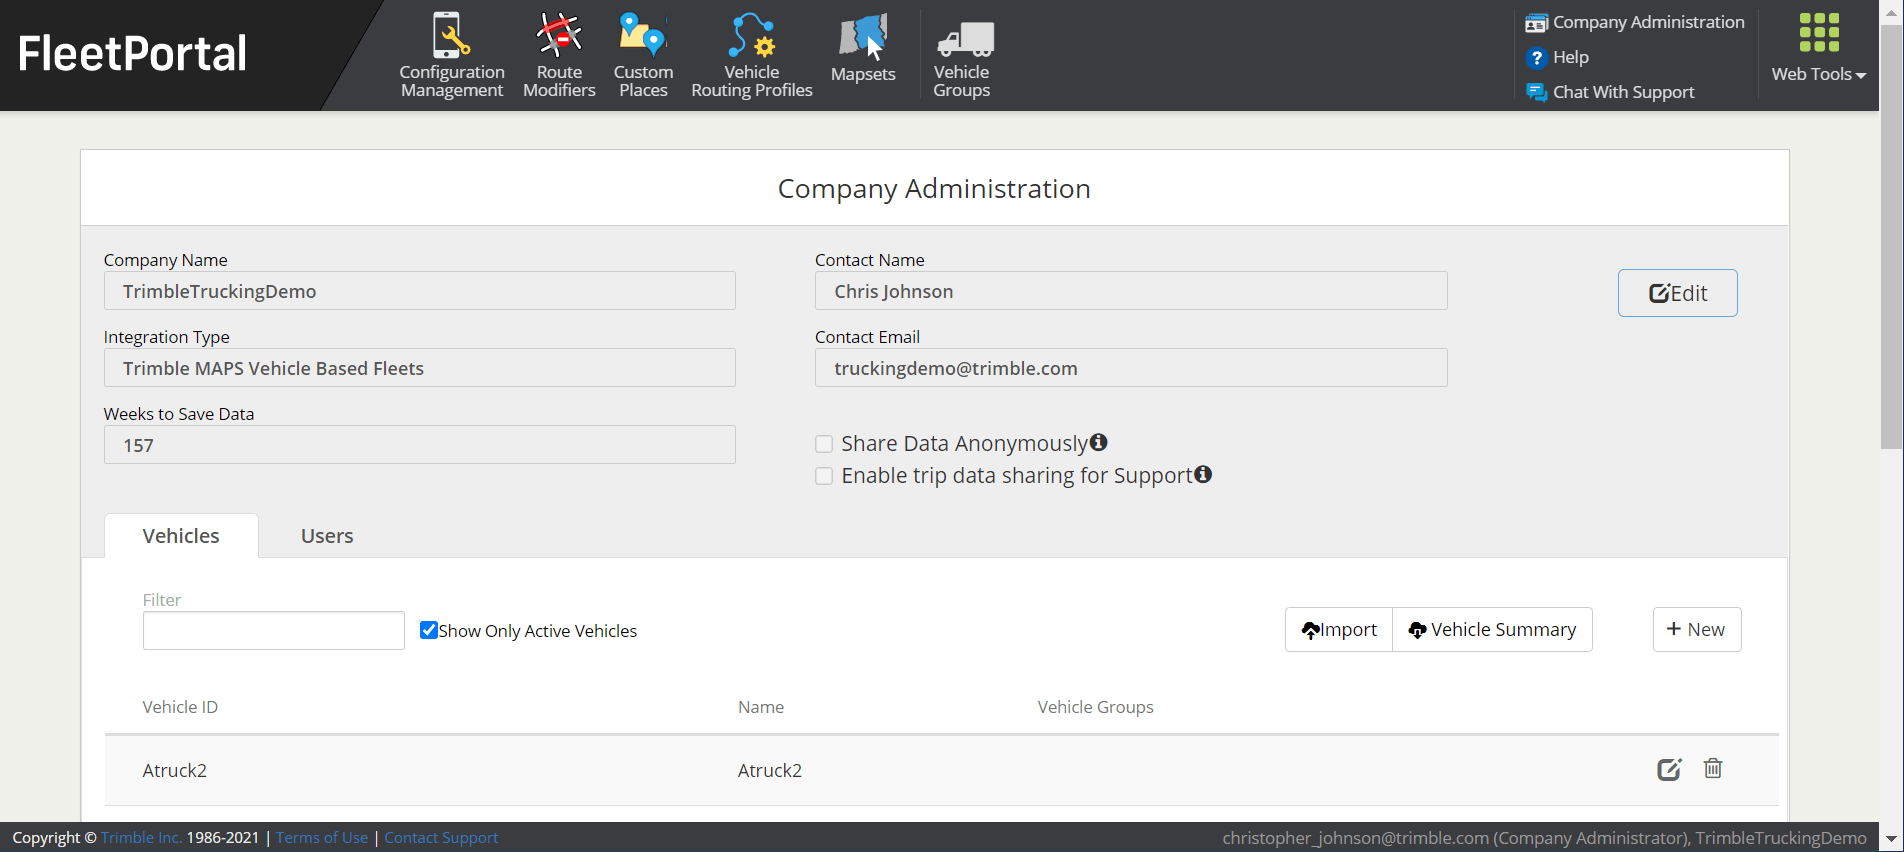Switch to the Vehicles tab
The width and height of the screenshot is (1904, 852).
pyautogui.click(x=181, y=536)
